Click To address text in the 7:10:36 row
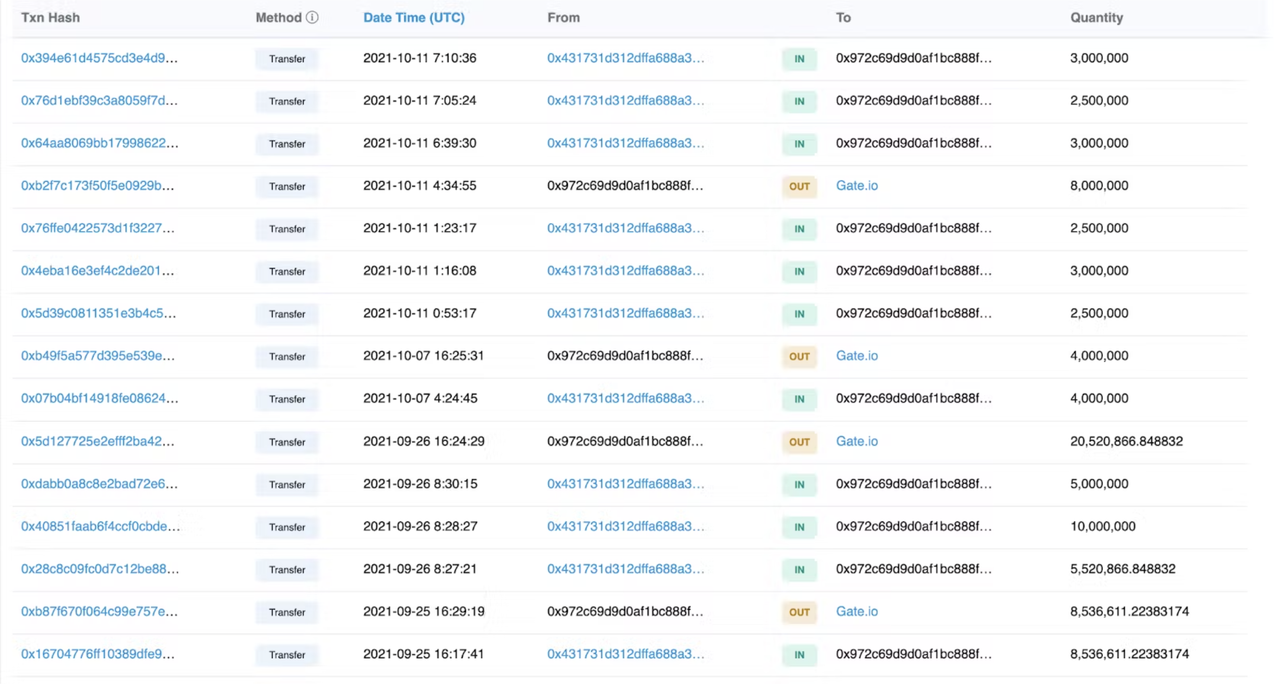1280x693 pixels. tap(914, 58)
